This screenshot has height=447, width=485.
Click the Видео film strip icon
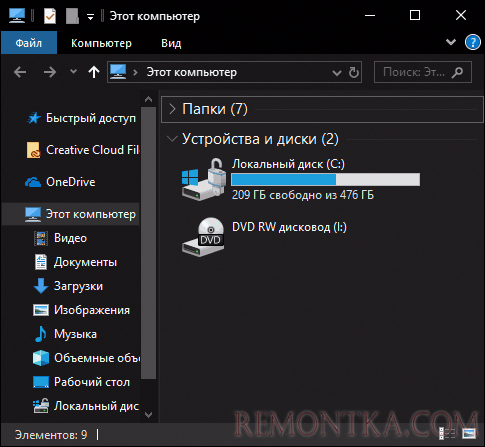41,238
